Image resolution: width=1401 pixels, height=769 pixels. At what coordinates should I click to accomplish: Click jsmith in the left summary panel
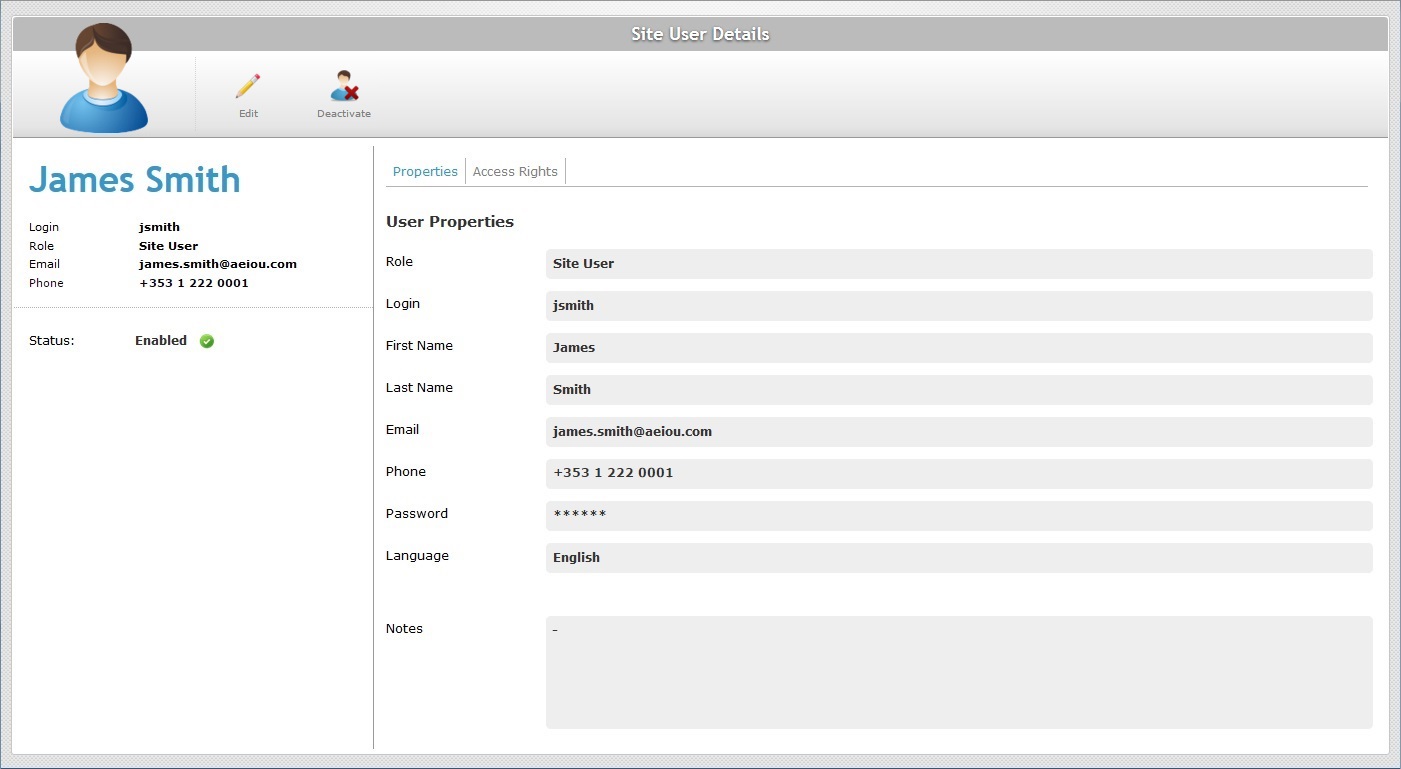(x=159, y=227)
